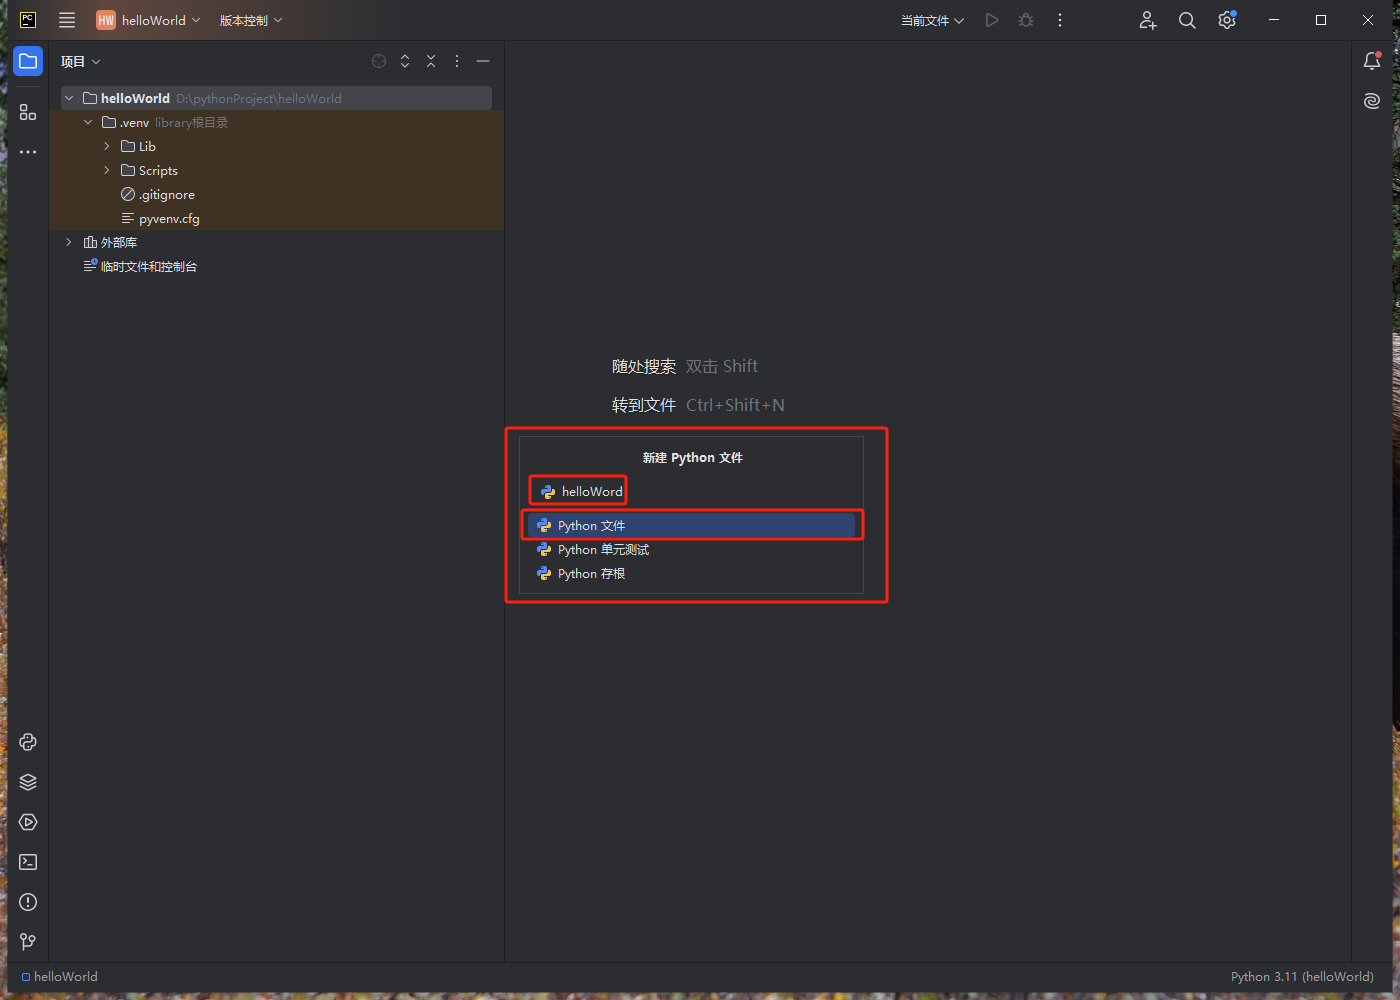Click helloWorld breadcrumb in status bar
Screen dimensions: 1400x1000
pyautogui.click(x=60, y=976)
